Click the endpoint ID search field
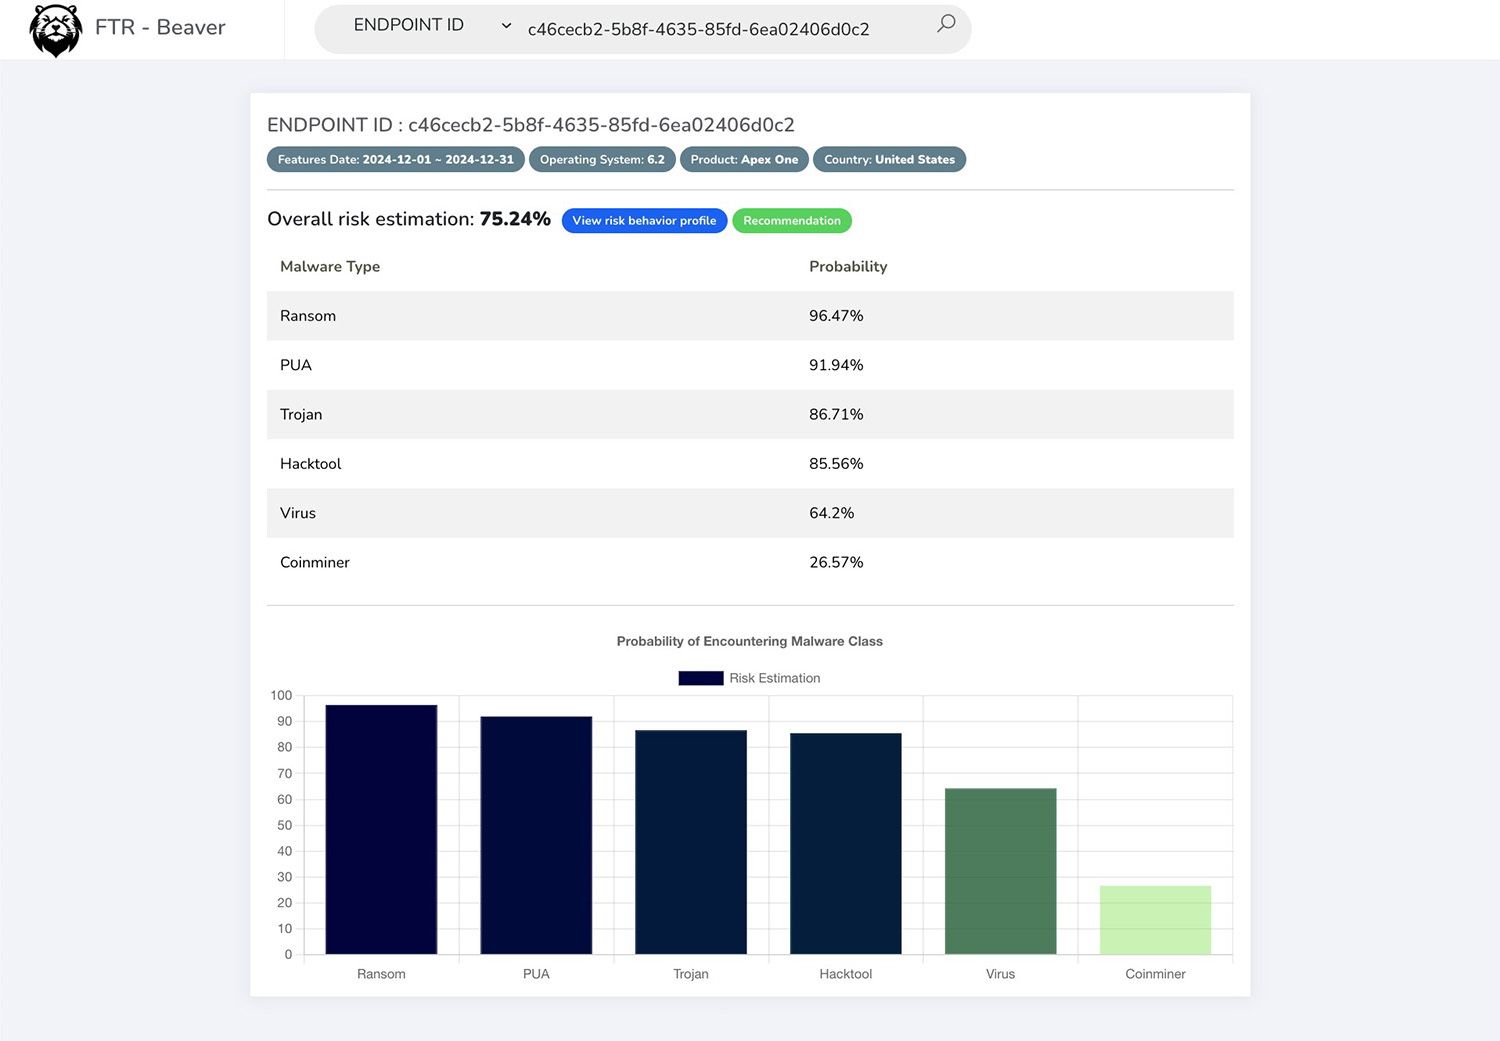Viewport: 1500px width, 1041px height. pos(720,30)
